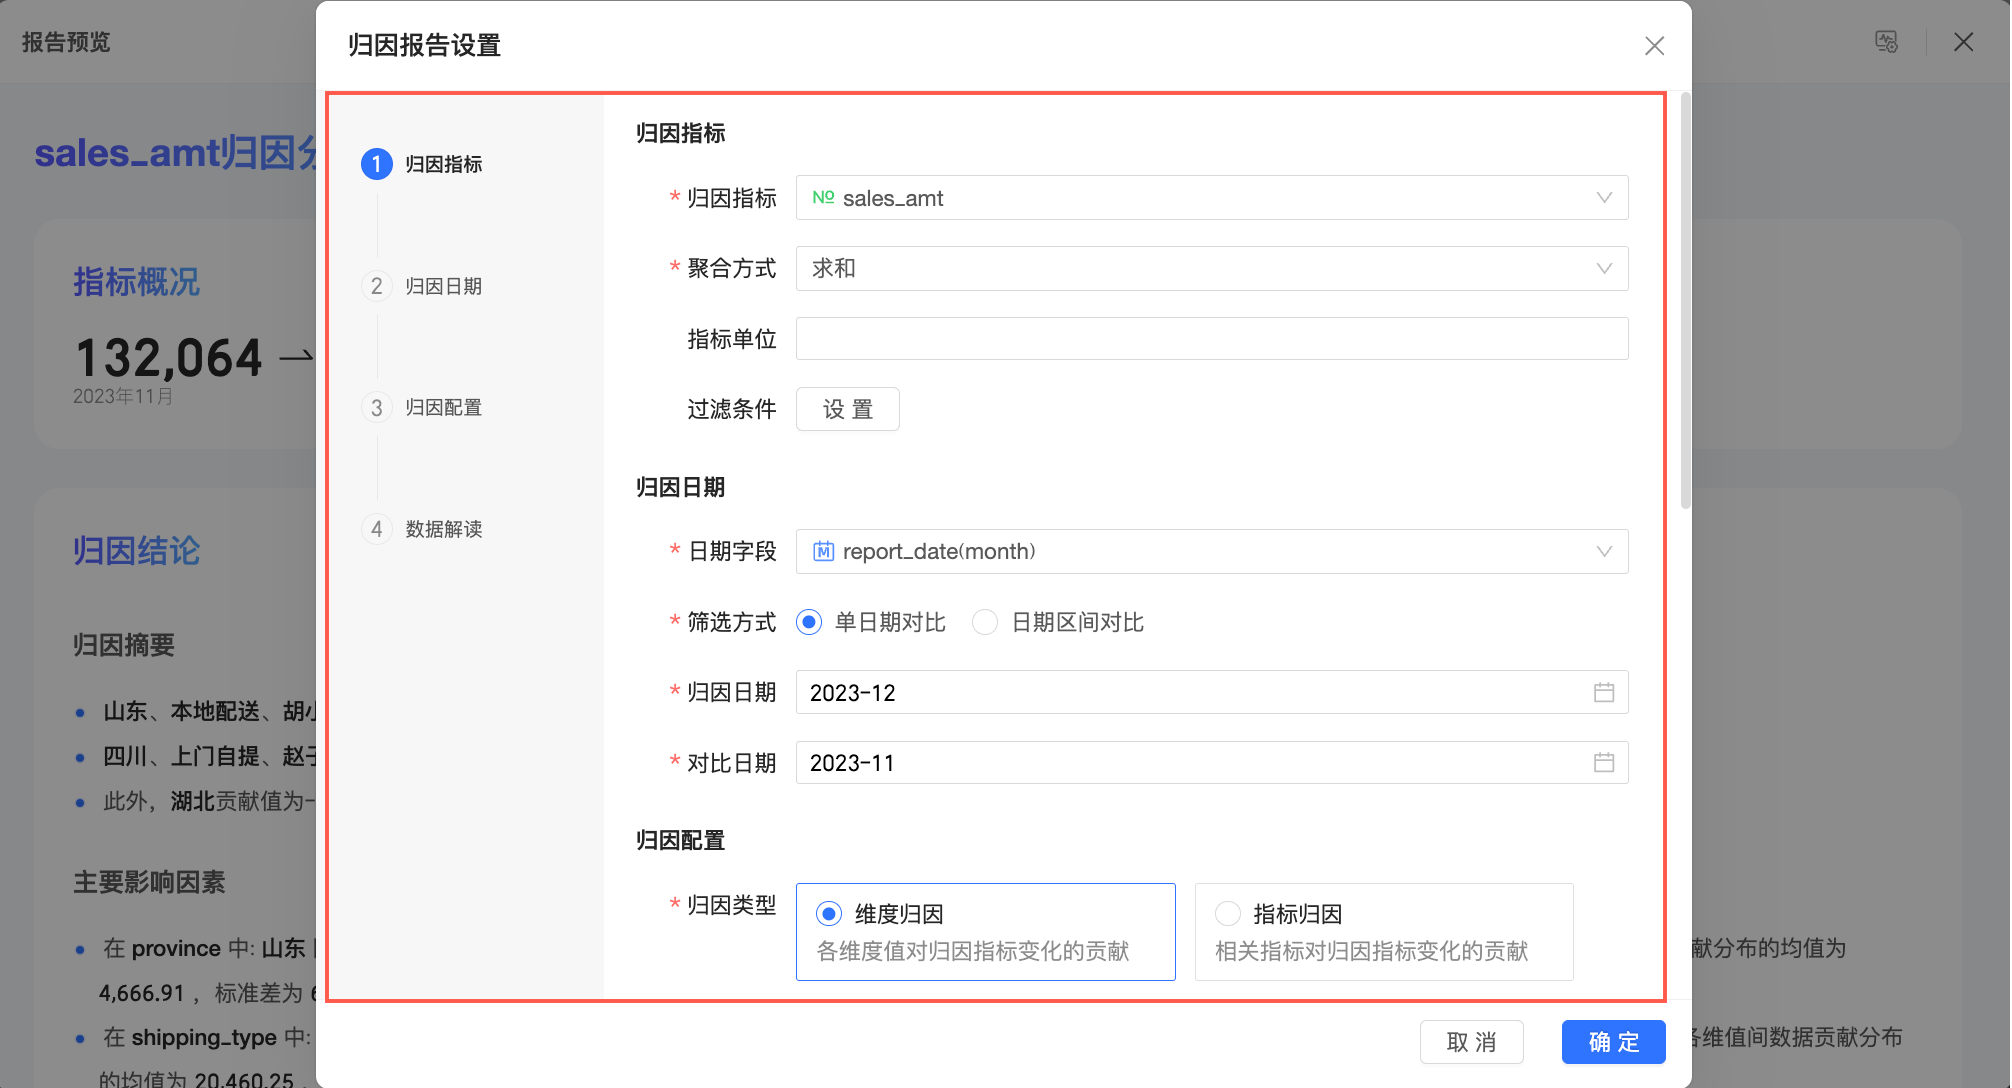
Task: Open the 日期字段 report_date dropdown
Action: pyautogui.click(x=1211, y=551)
